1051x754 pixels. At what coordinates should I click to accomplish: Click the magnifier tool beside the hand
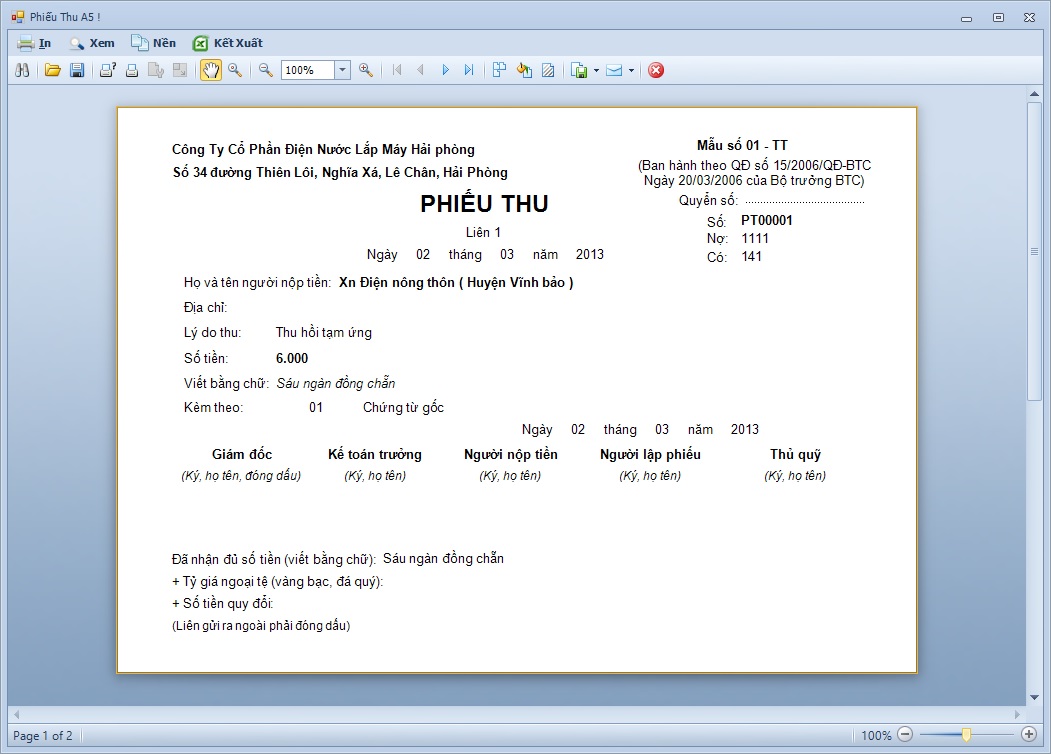(x=235, y=70)
